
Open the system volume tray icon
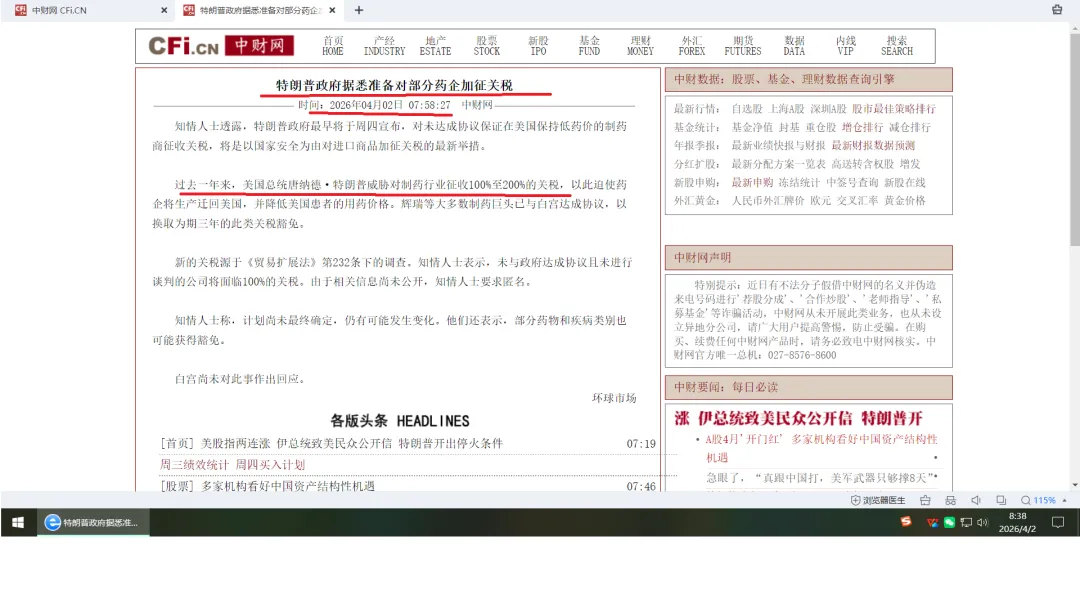point(982,523)
